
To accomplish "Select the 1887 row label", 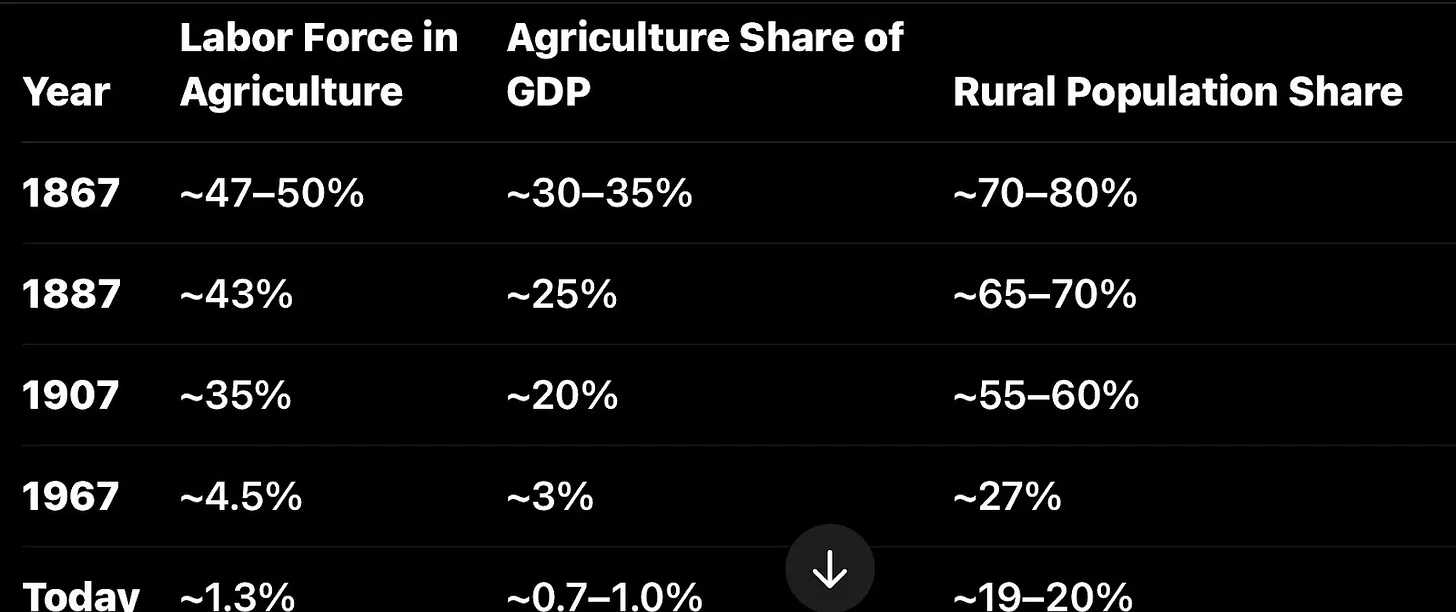I will click(71, 294).
